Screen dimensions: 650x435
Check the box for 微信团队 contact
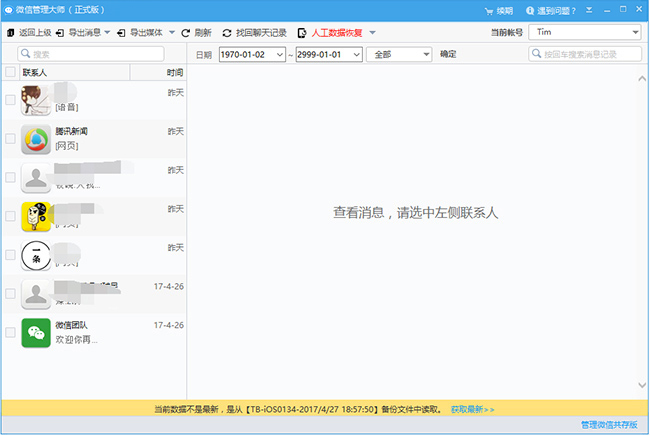(10, 332)
